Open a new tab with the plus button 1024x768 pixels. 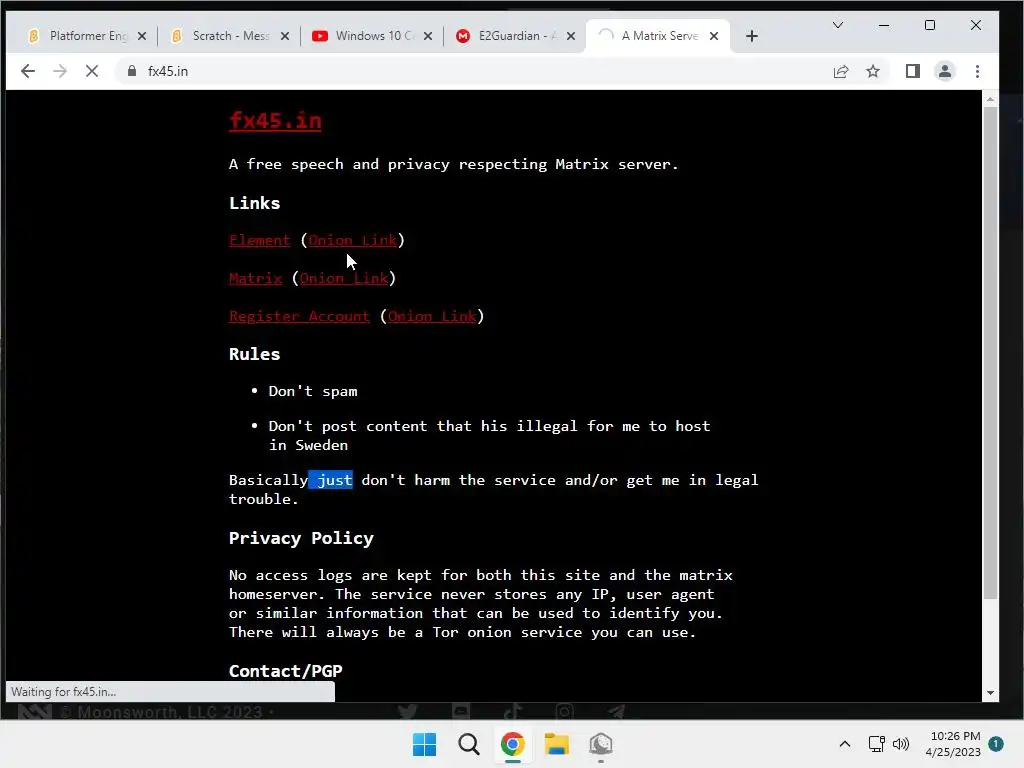pyautogui.click(x=752, y=36)
